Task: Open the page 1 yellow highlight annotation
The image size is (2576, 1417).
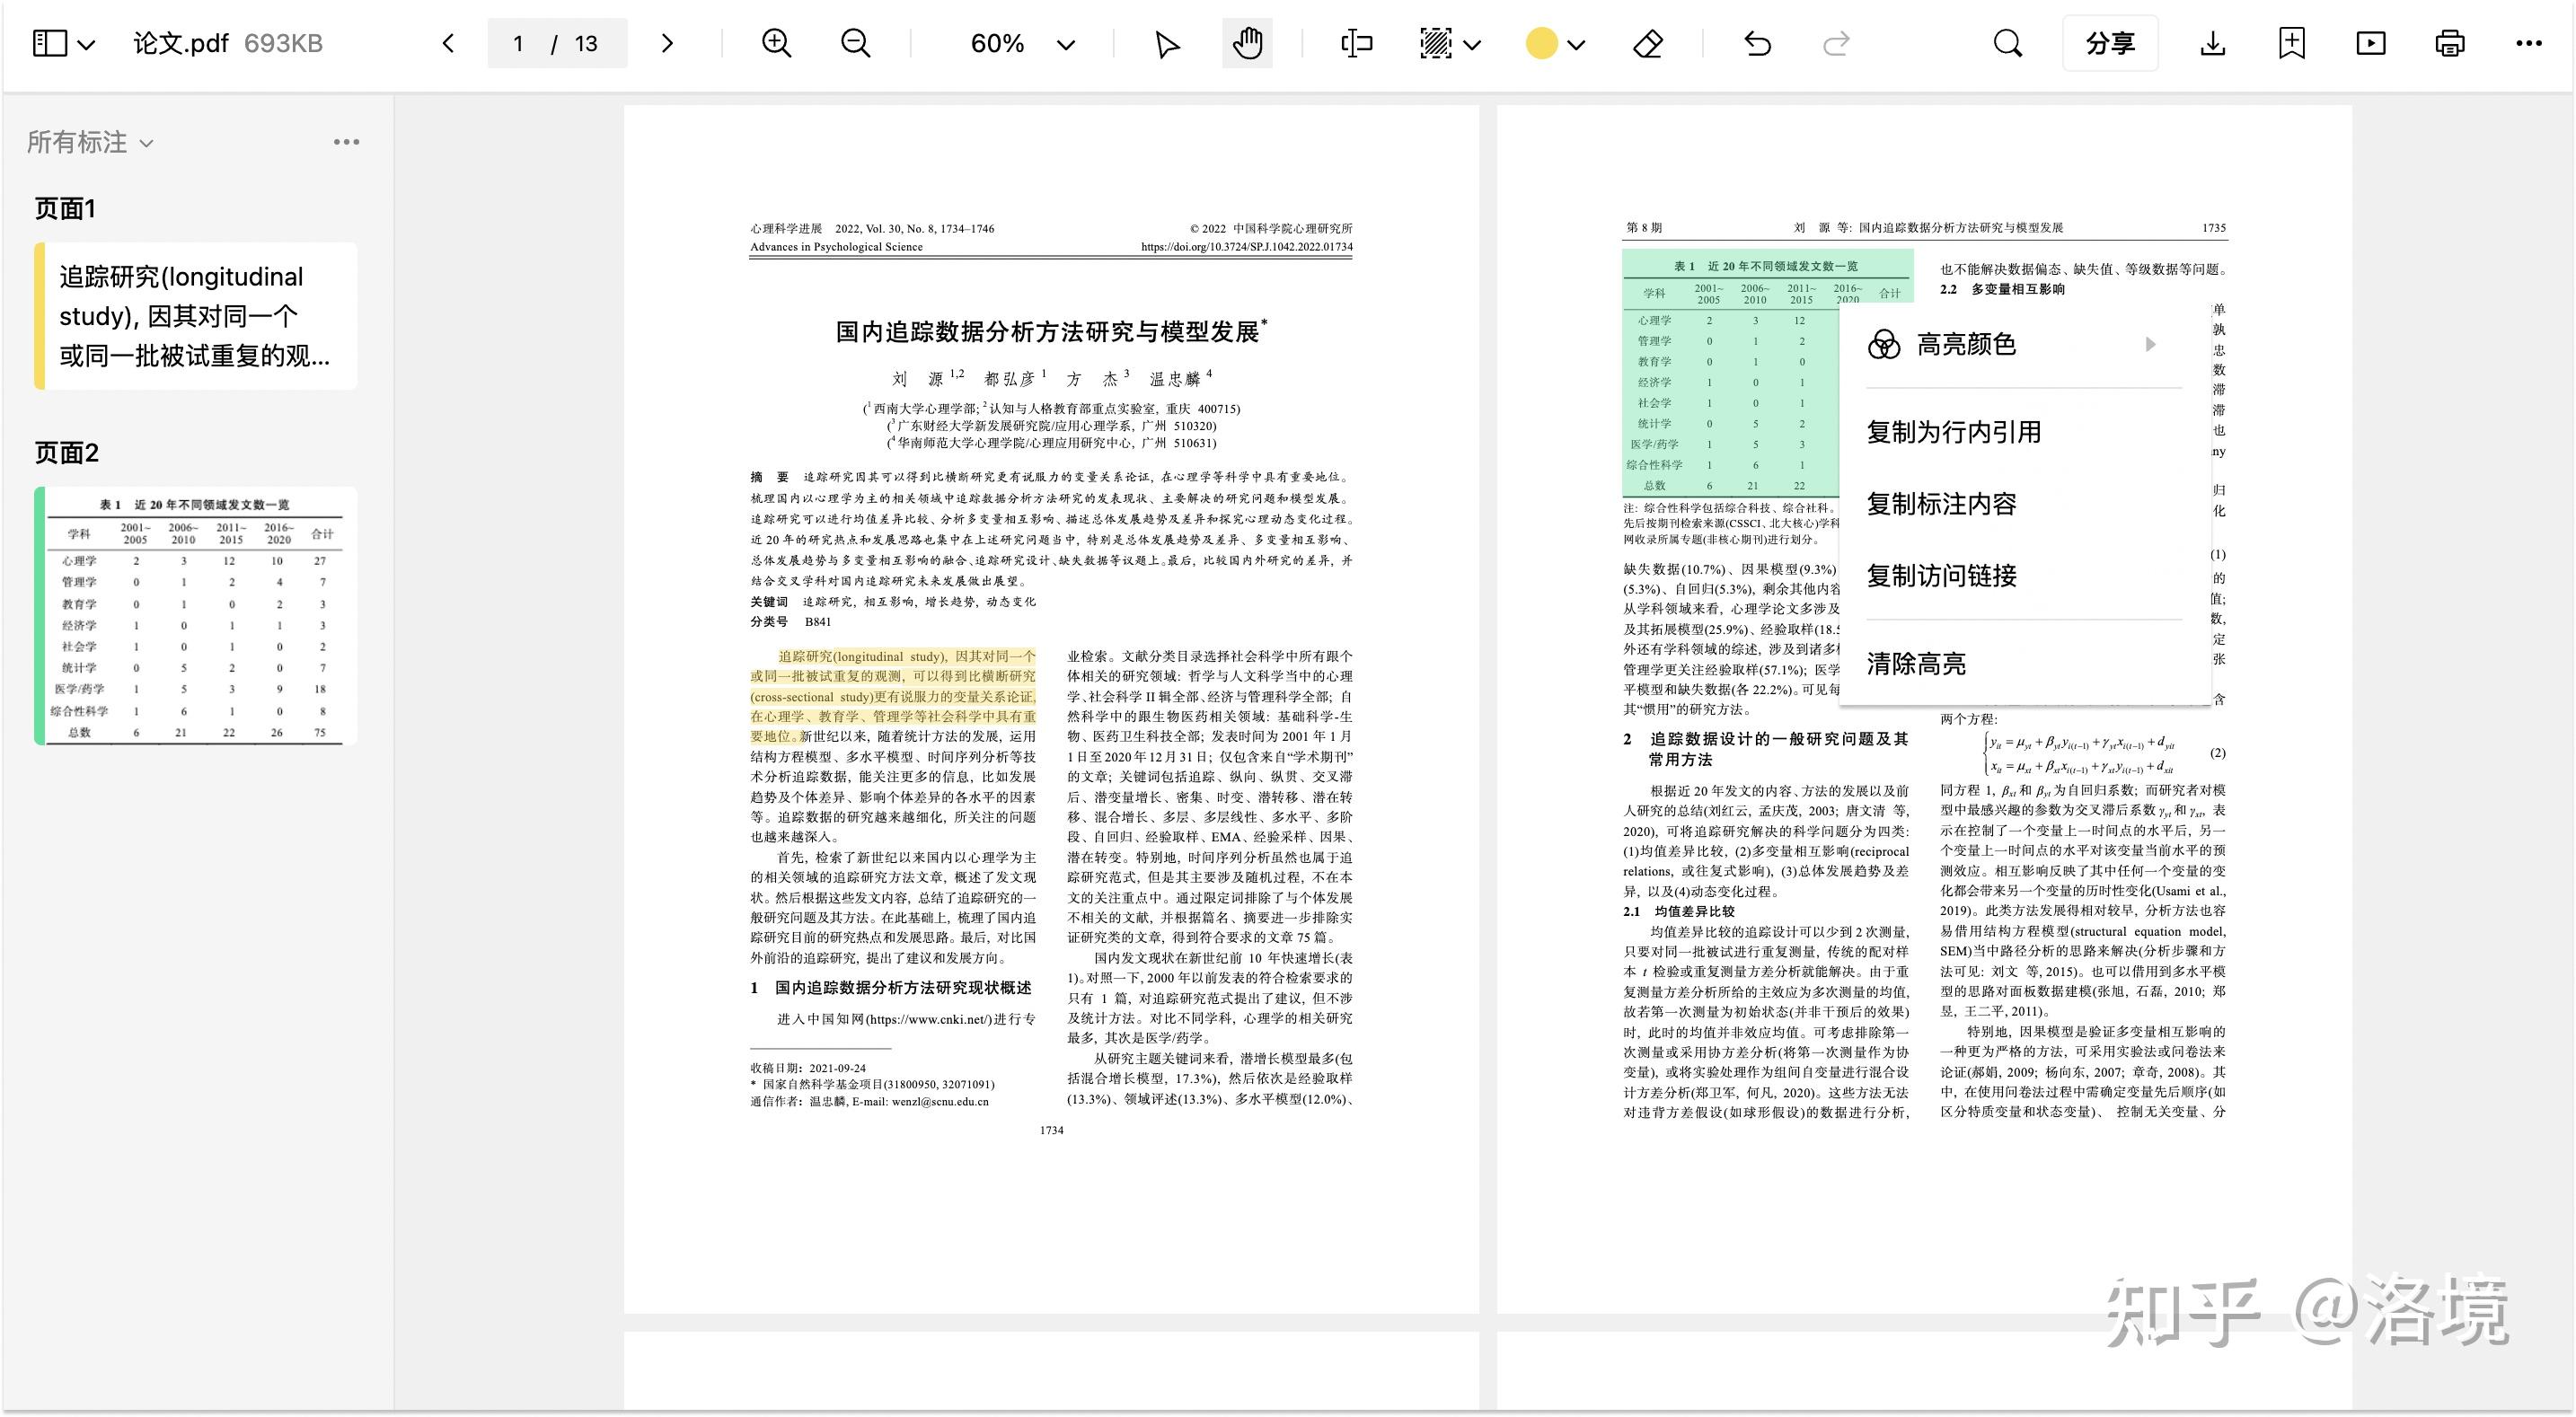Action: [196, 316]
